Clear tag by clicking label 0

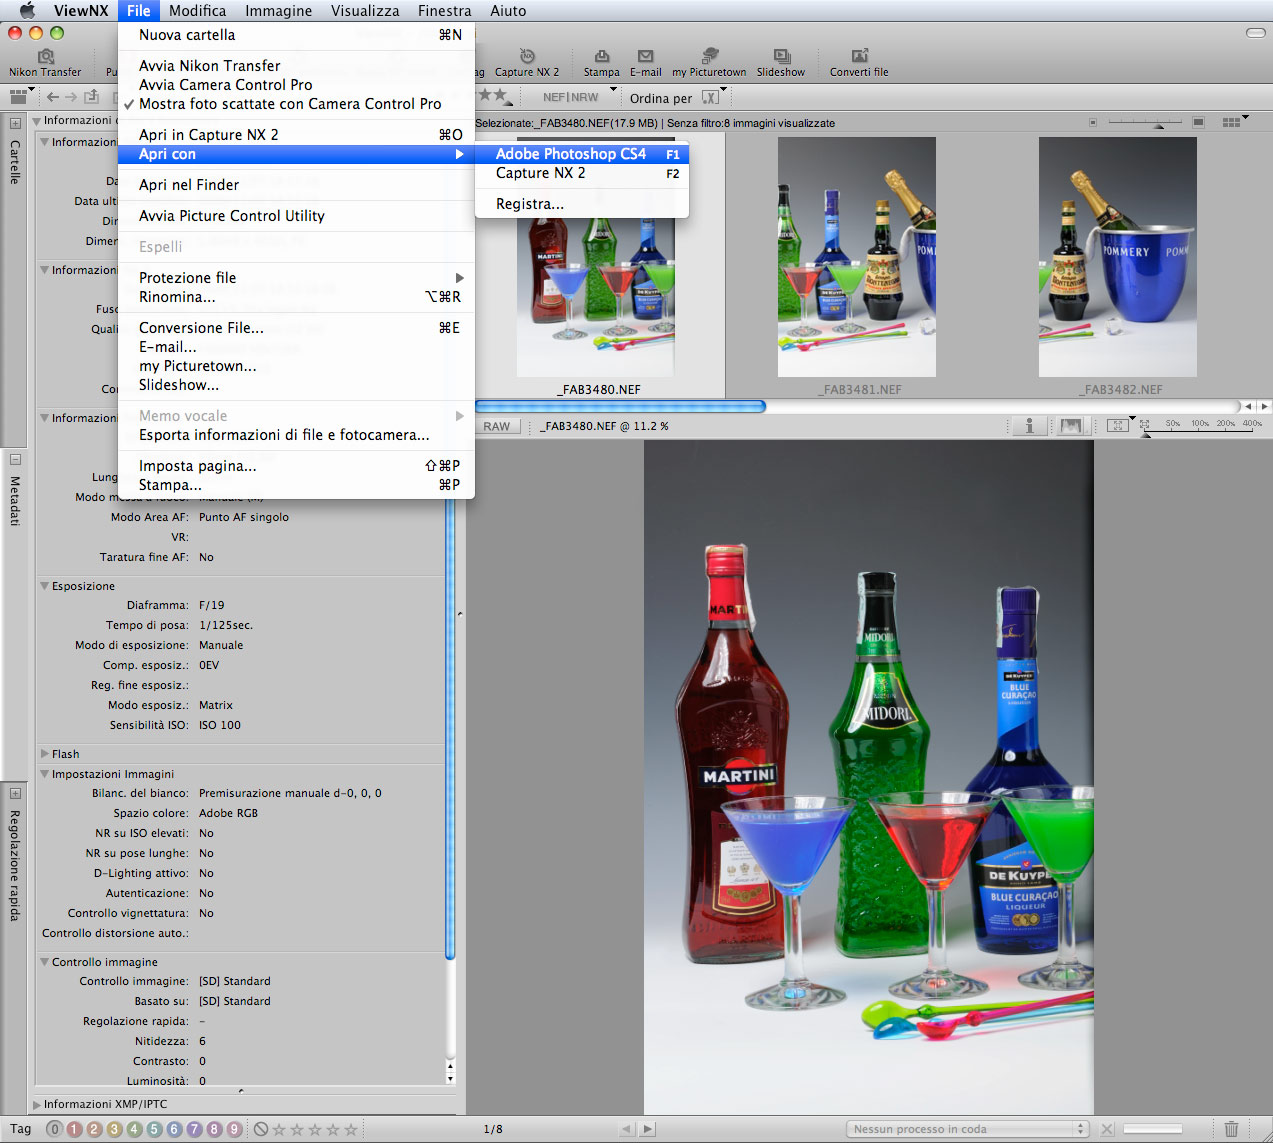point(54,1129)
